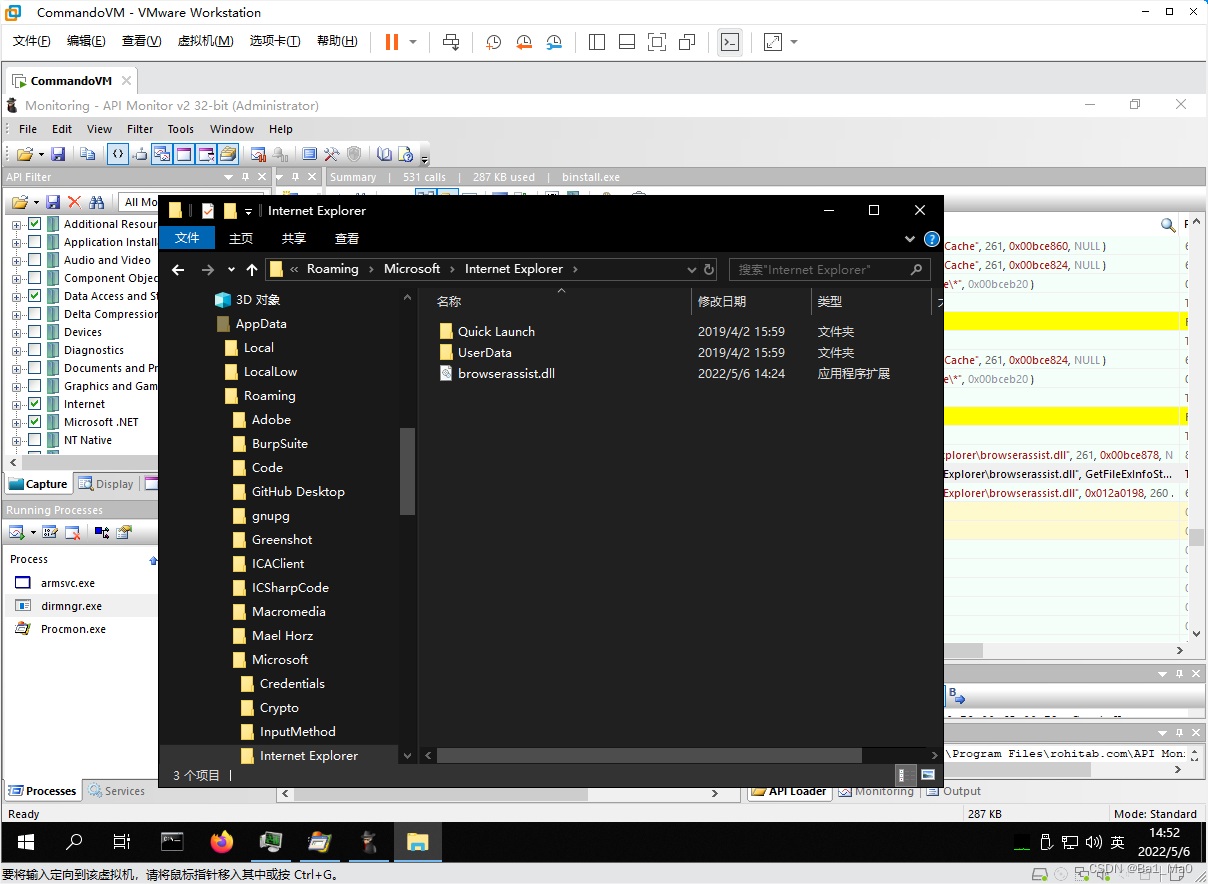
Task: Click the VMware pause virtual machine button
Action: click(x=391, y=41)
